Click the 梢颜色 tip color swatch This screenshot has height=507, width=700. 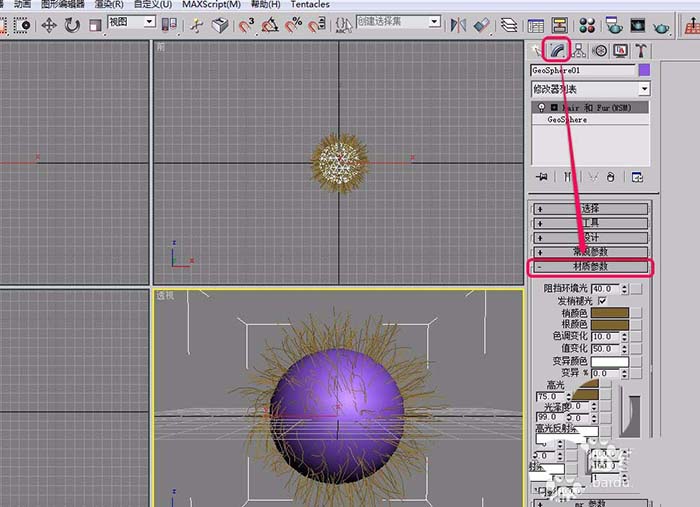[x=610, y=313]
